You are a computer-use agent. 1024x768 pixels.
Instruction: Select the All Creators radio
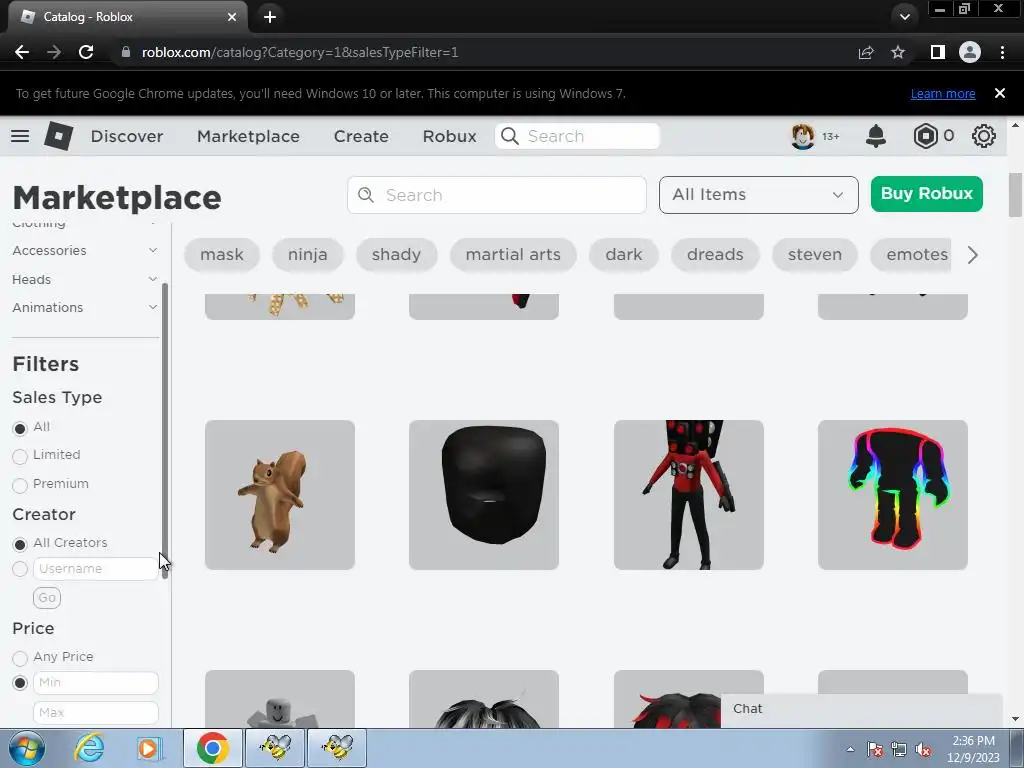[x=20, y=543]
